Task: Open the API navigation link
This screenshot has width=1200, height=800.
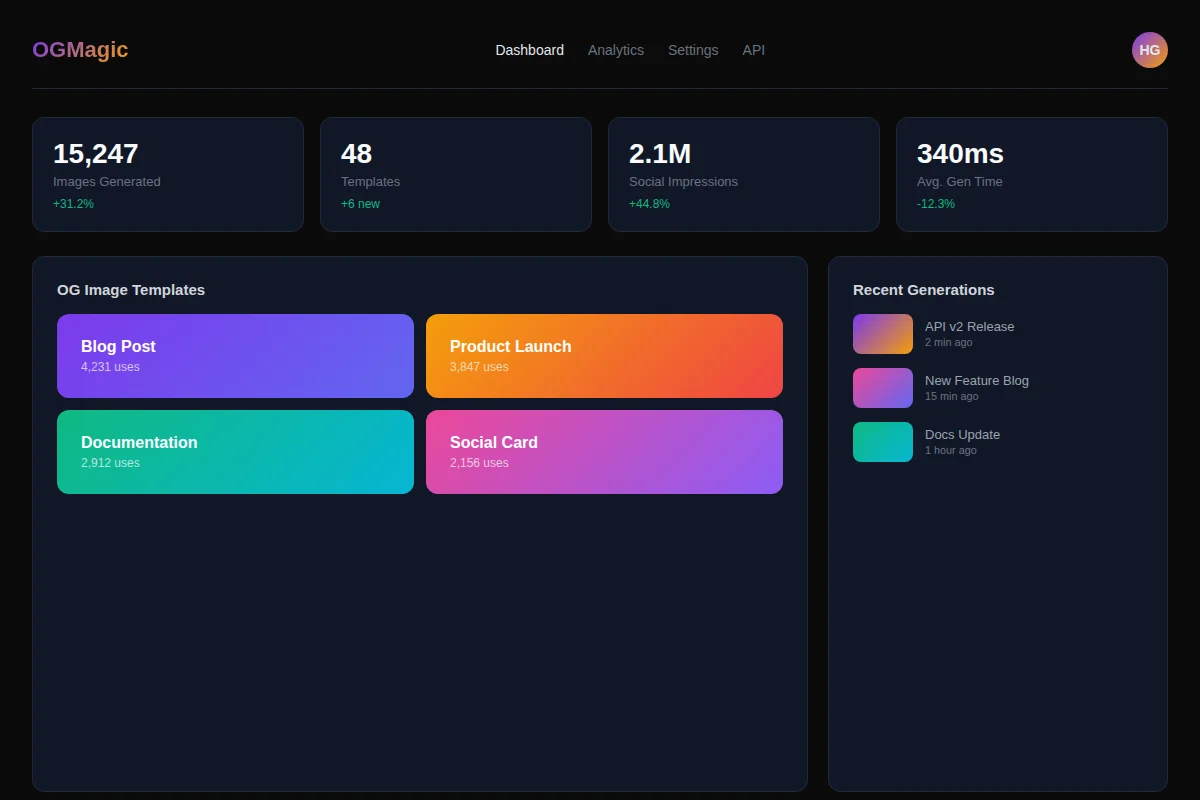Action: tap(753, 50)
